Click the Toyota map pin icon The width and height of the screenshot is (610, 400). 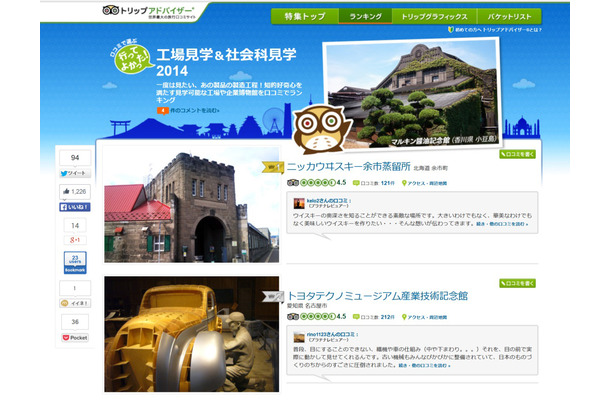pyautogui.click(x=404, y=317)
